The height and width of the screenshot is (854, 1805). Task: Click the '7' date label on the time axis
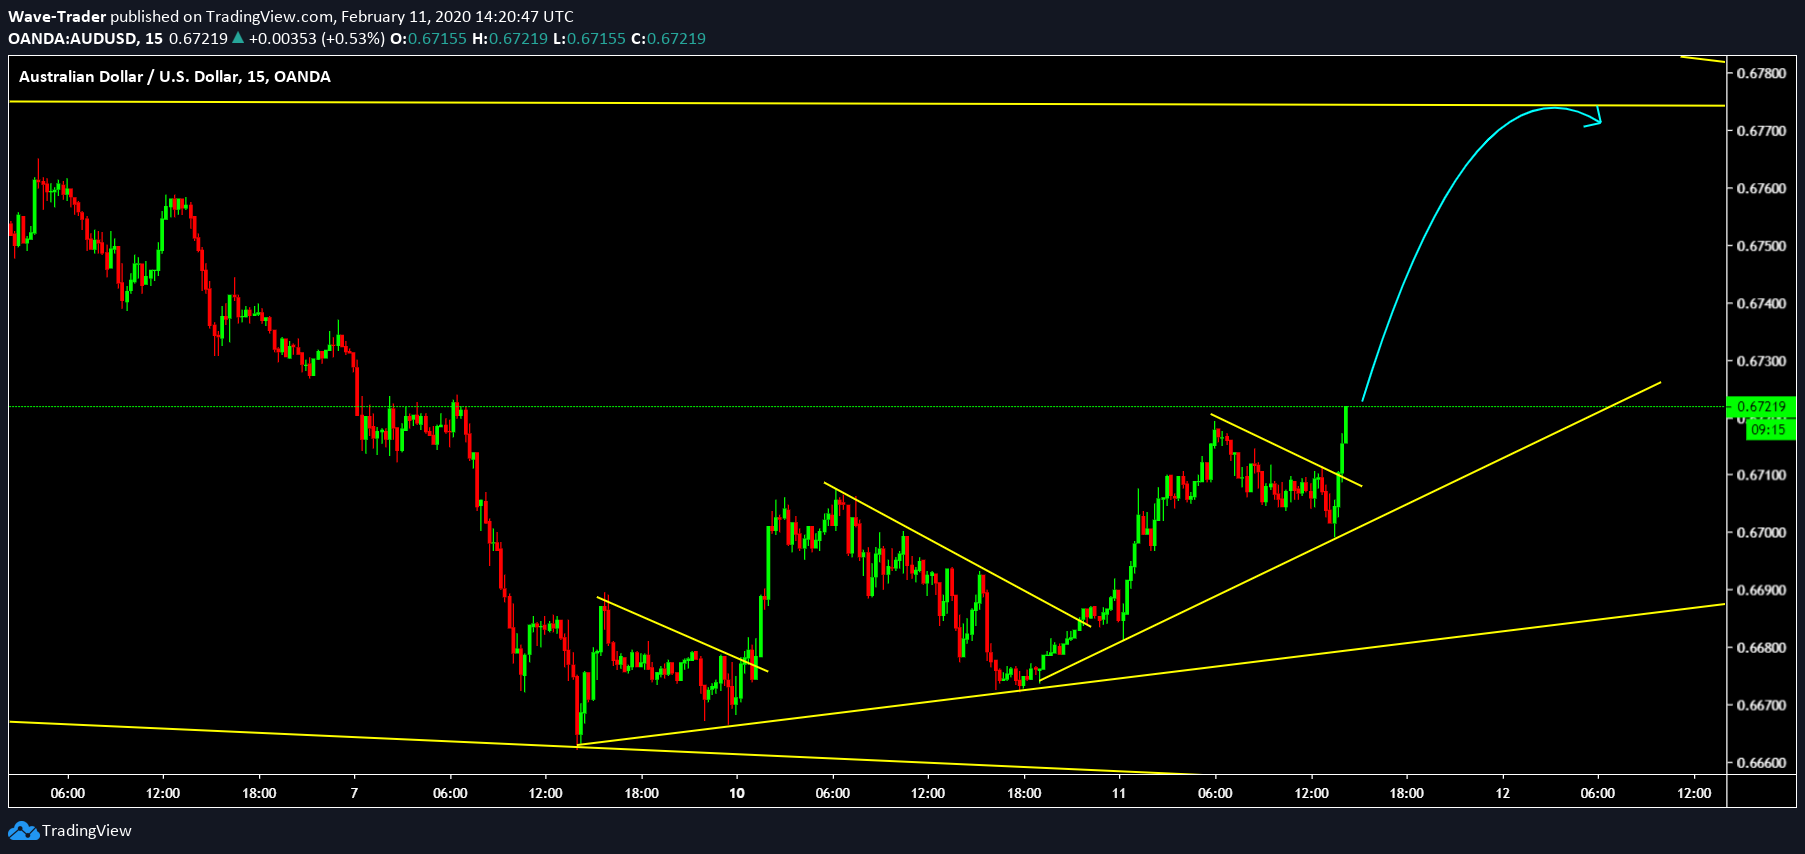coord(354,793)
